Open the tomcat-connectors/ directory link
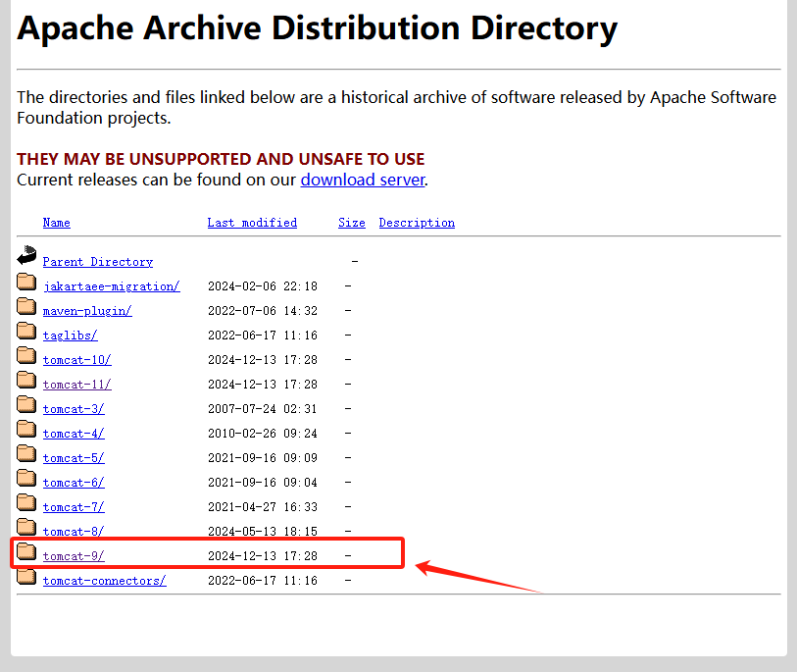798x672 pixels. click(104, 581)
